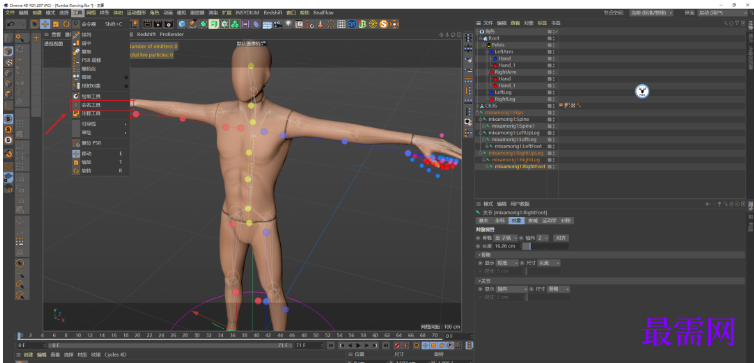
Task: Play the animation forward
Action: 358,345
